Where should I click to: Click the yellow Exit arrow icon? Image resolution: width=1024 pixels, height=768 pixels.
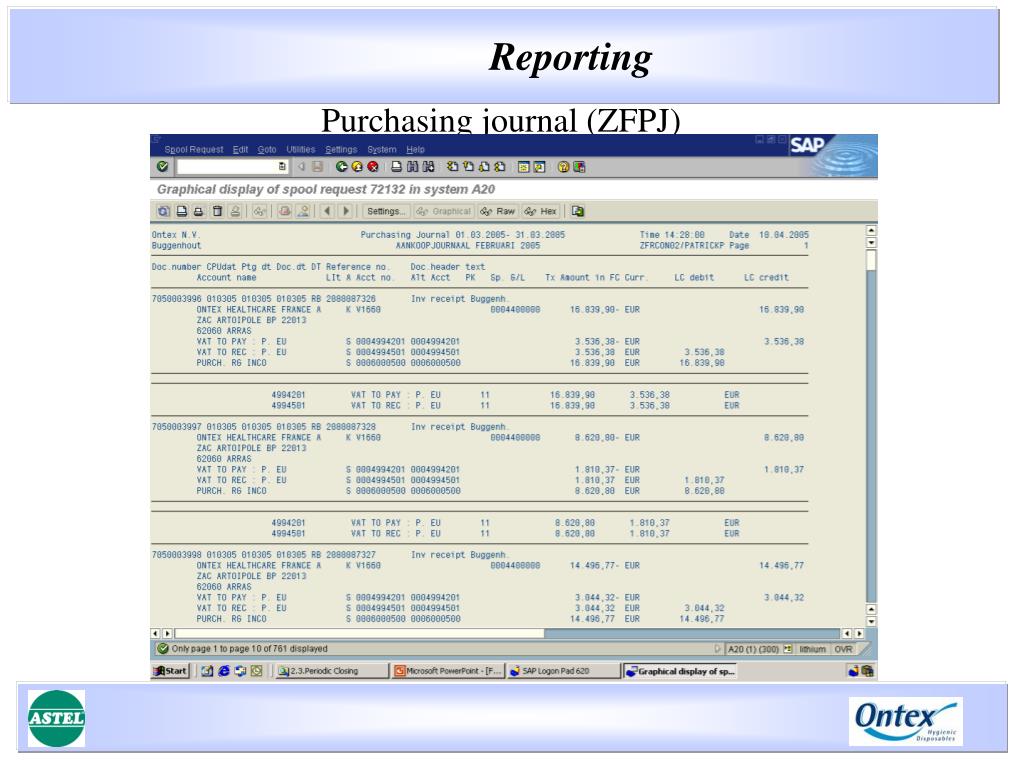tap(357, 167)
